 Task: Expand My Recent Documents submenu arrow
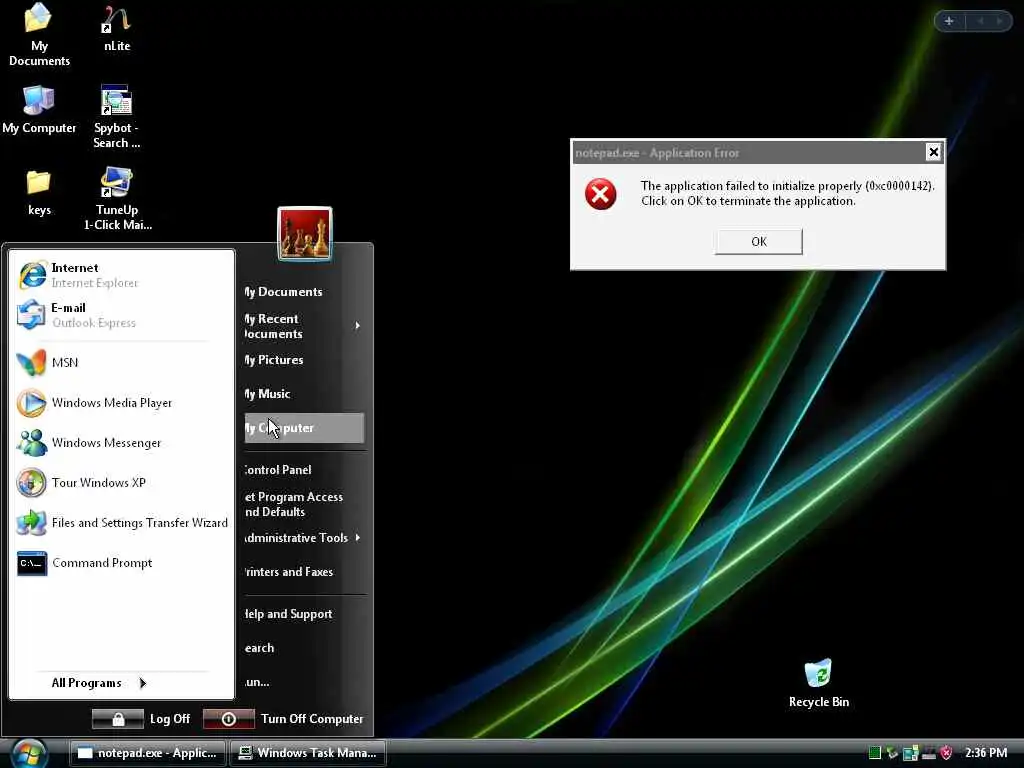(357, 325)
